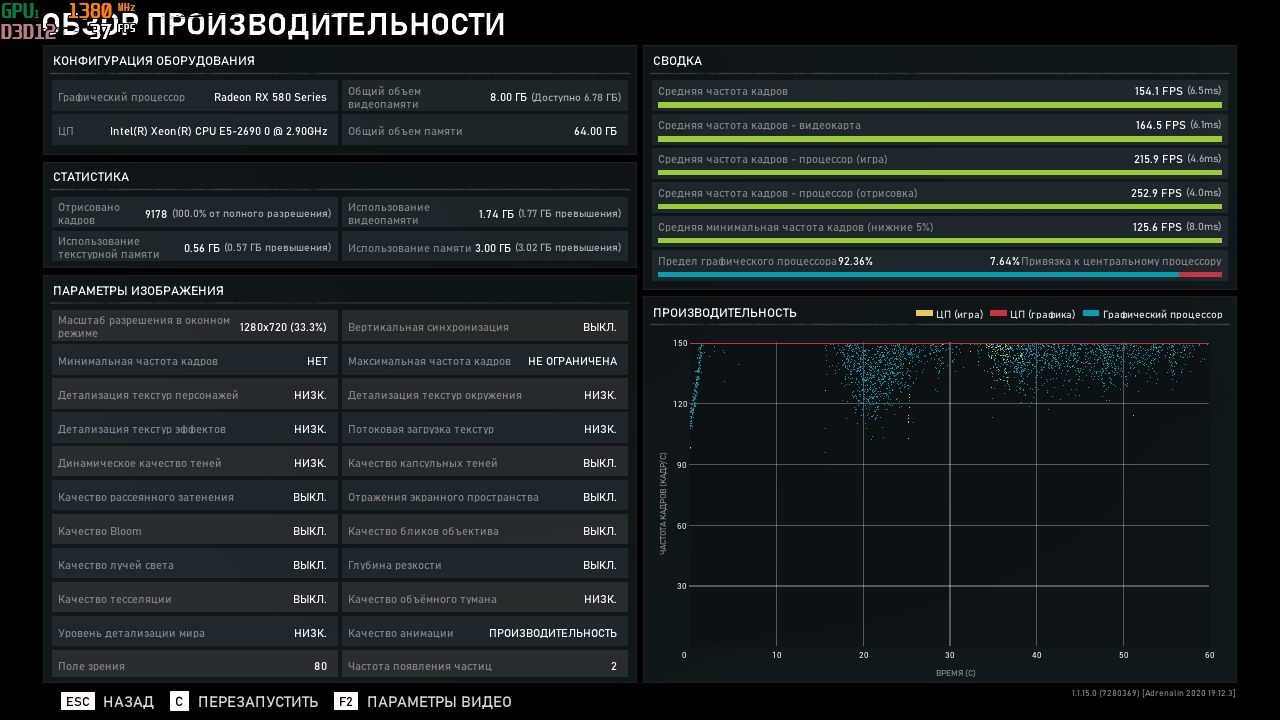Screen dimensions: 1280x720
Task: Select the Вертикальная синхронизация row
Action: (x=484, y=327)
